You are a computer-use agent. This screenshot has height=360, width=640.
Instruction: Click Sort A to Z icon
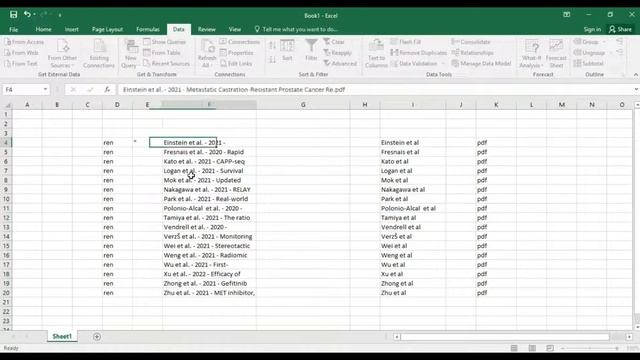pos(273,45)
